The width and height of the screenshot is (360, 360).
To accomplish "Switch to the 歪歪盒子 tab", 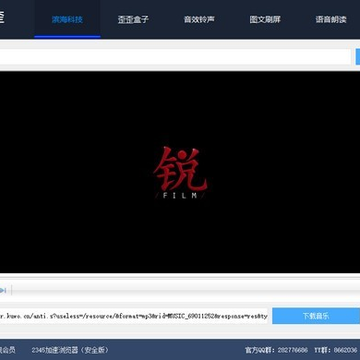I will 133,19.
